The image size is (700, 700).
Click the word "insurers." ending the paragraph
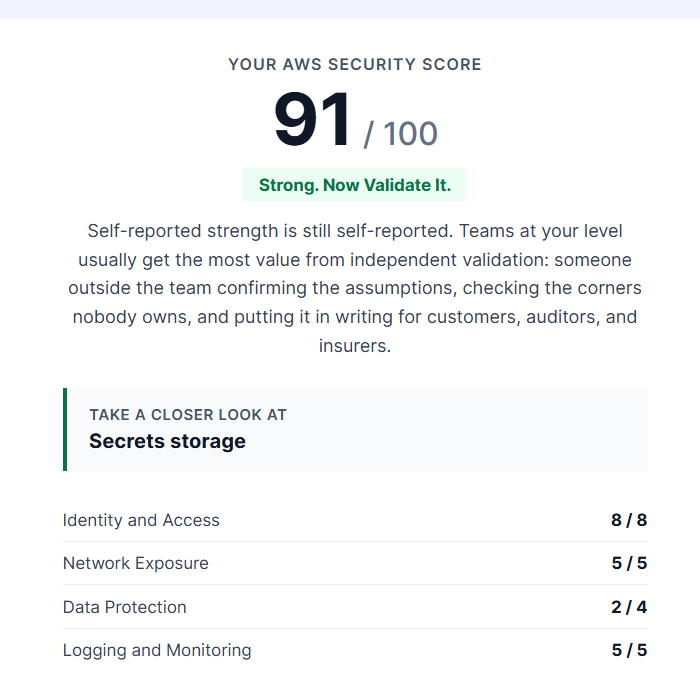pyautogui.click(x=355, y=346)
